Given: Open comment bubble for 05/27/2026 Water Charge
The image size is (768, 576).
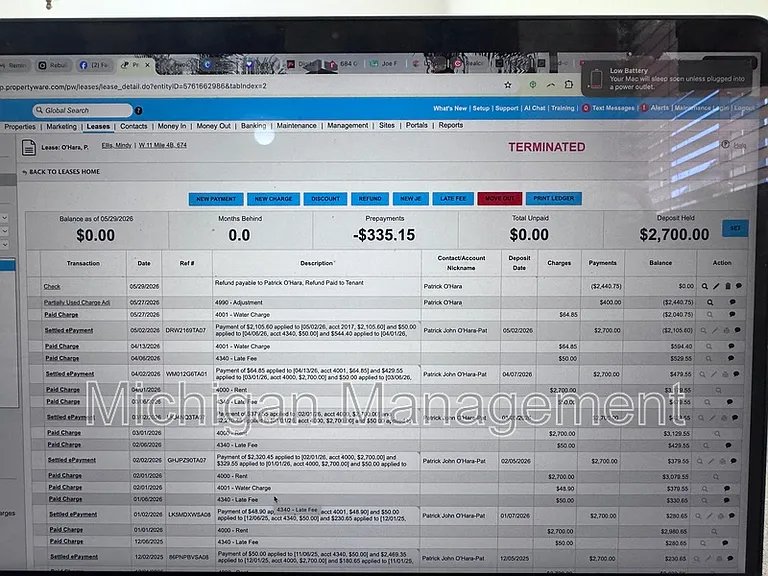Looking at the screenshot, I should [732, 314].
